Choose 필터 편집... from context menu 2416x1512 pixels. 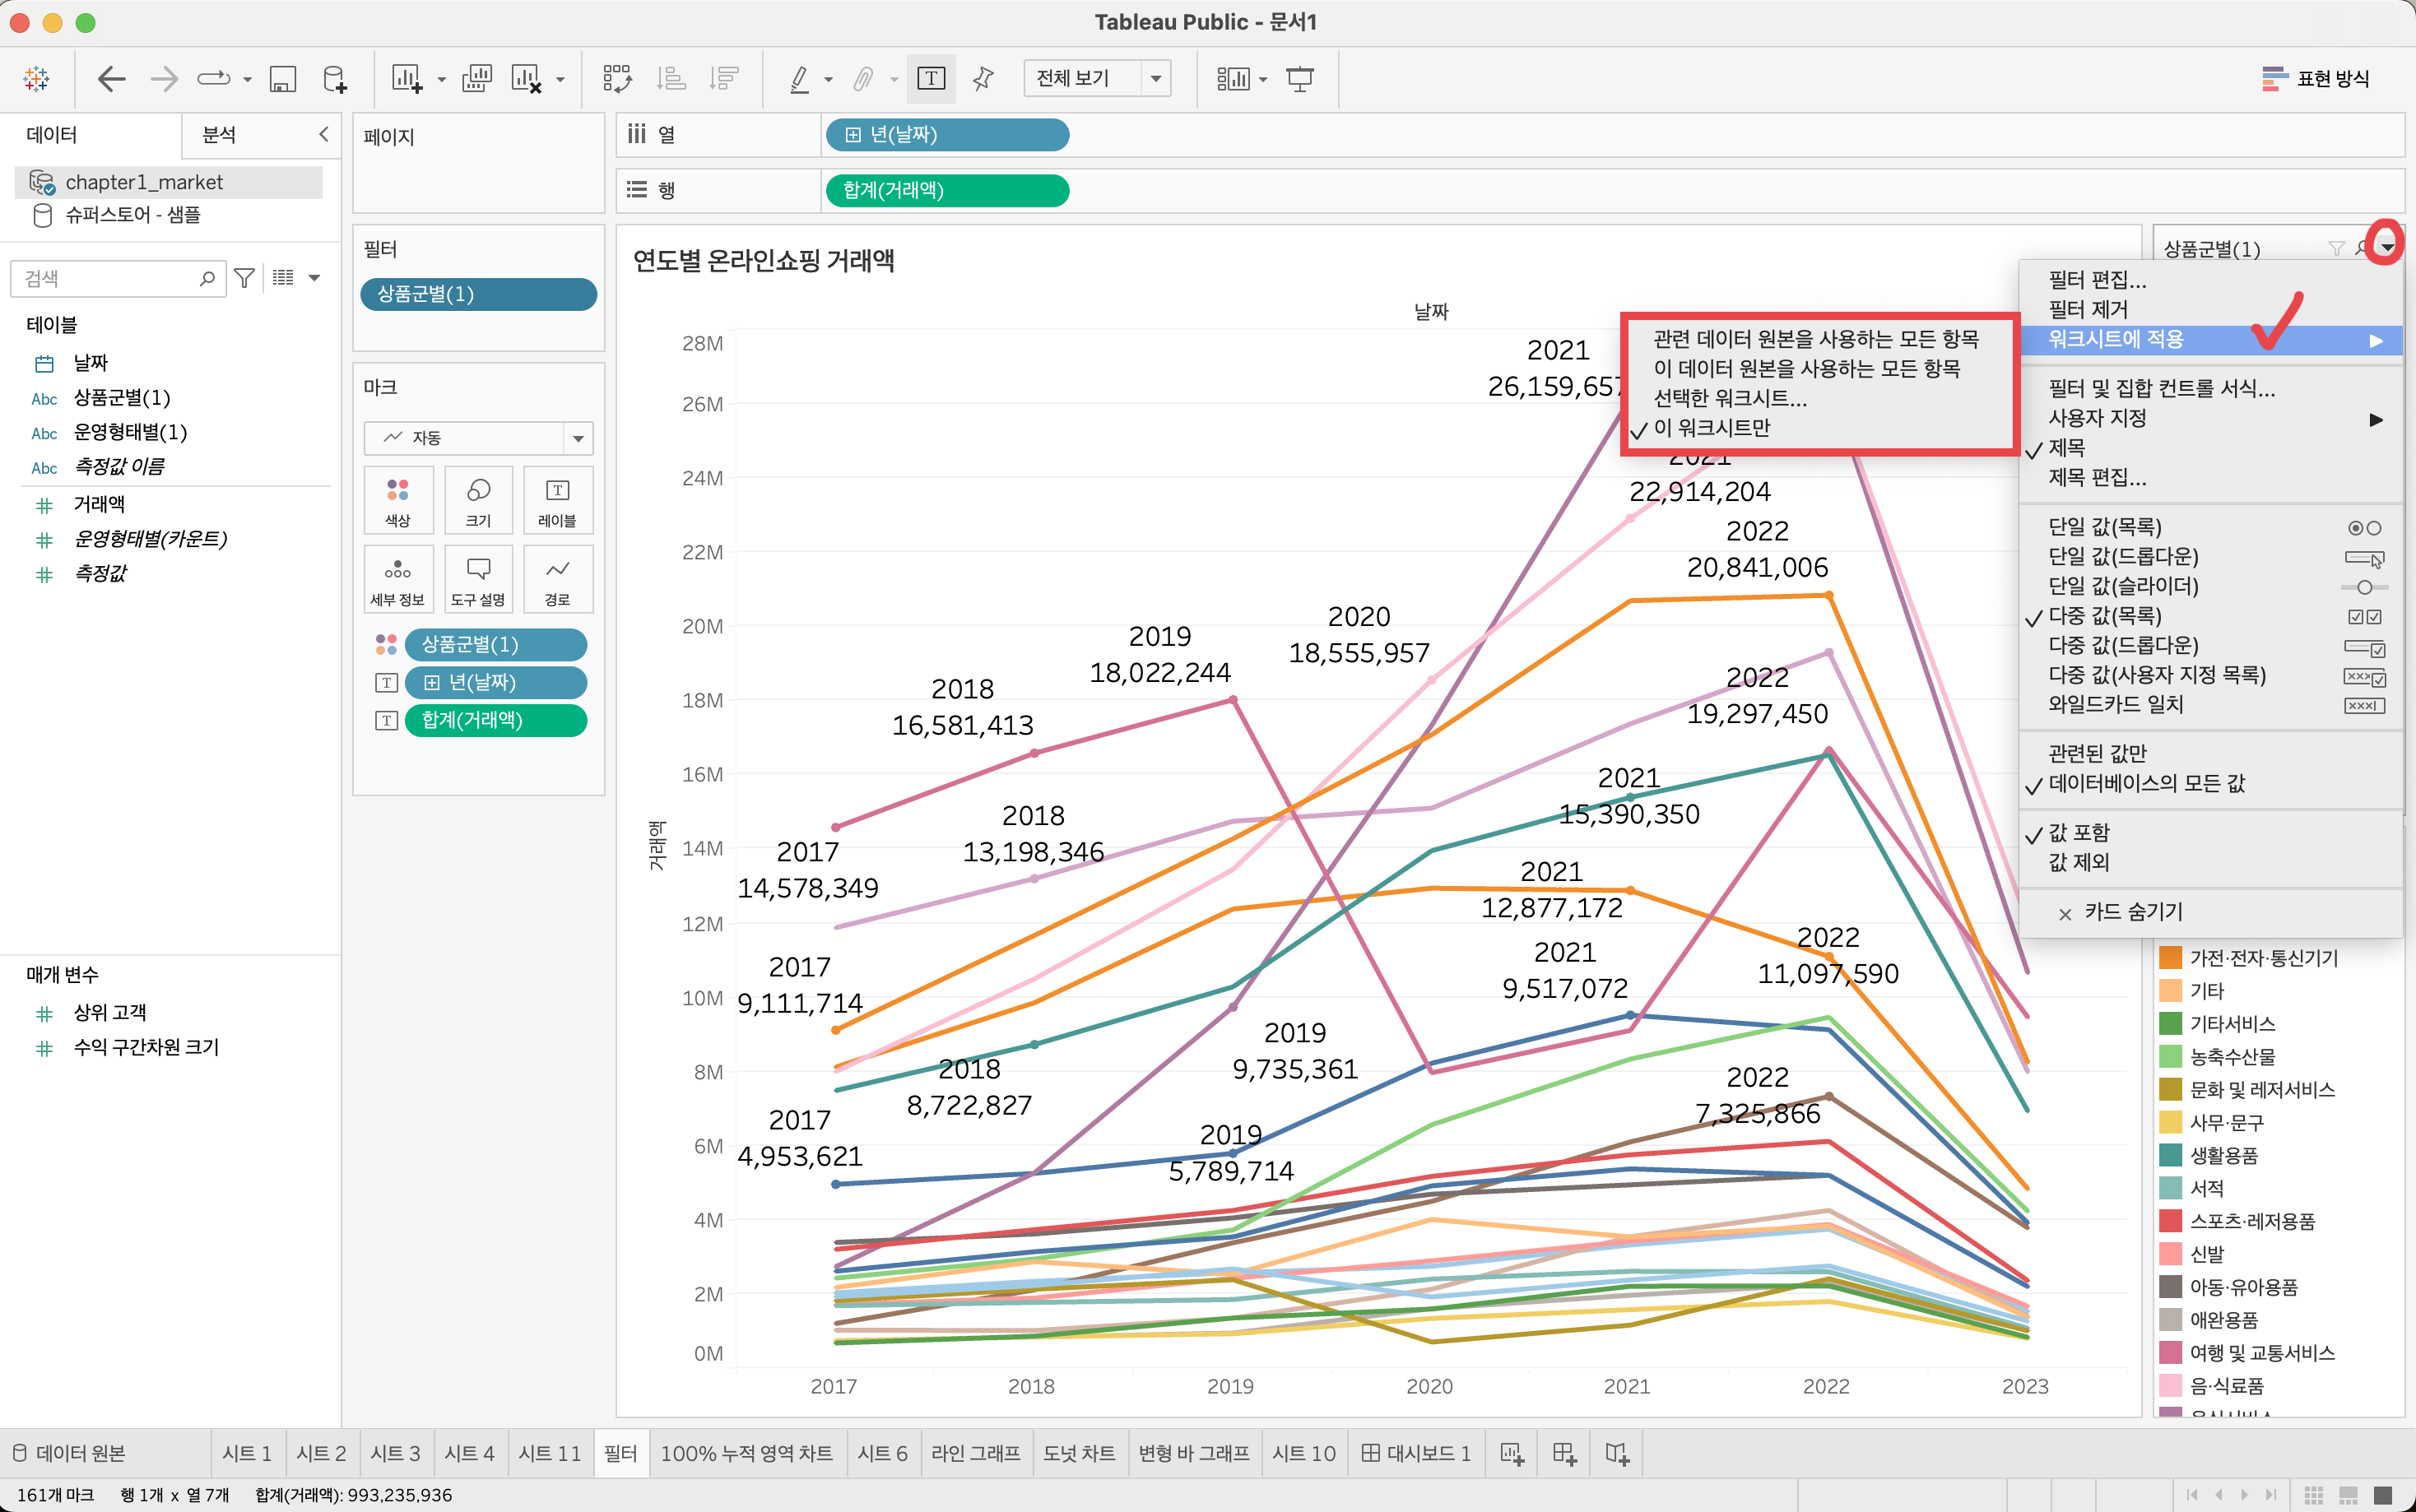pos(2096,280)
